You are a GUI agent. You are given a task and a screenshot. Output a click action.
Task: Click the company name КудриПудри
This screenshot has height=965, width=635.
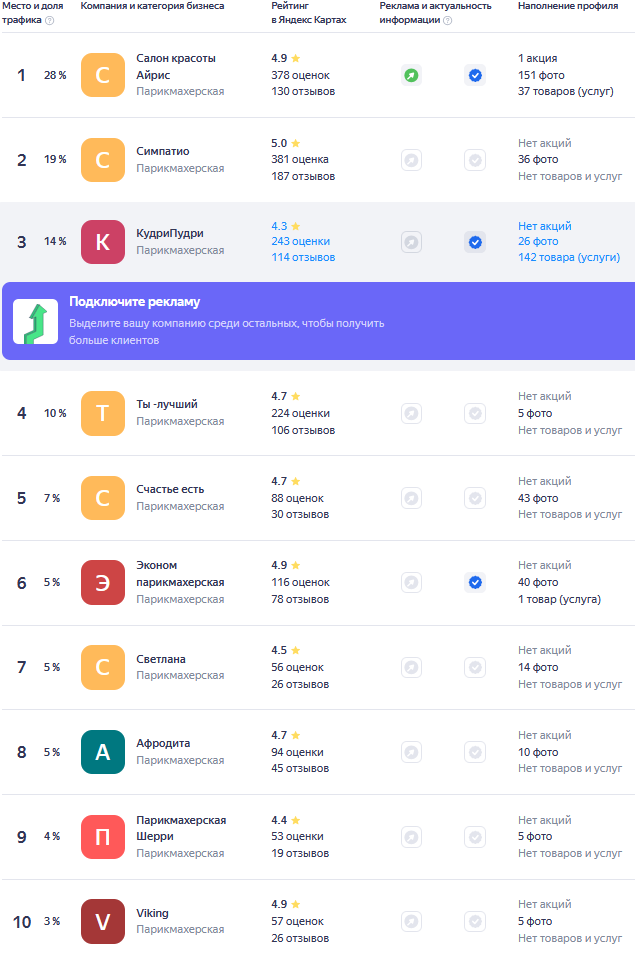click(170, 233)
